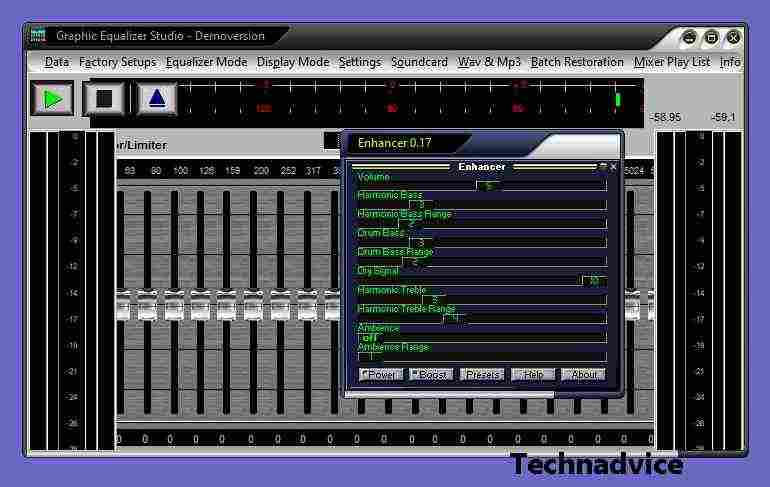Open the Mixer Play List menu
770x487 pixels.
(672, 62)
